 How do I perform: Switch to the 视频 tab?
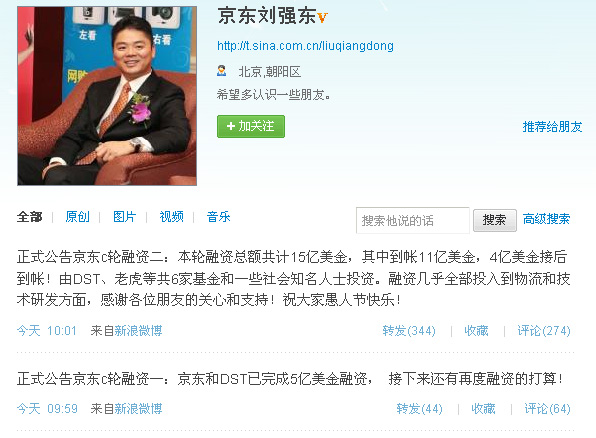[171, 217]
